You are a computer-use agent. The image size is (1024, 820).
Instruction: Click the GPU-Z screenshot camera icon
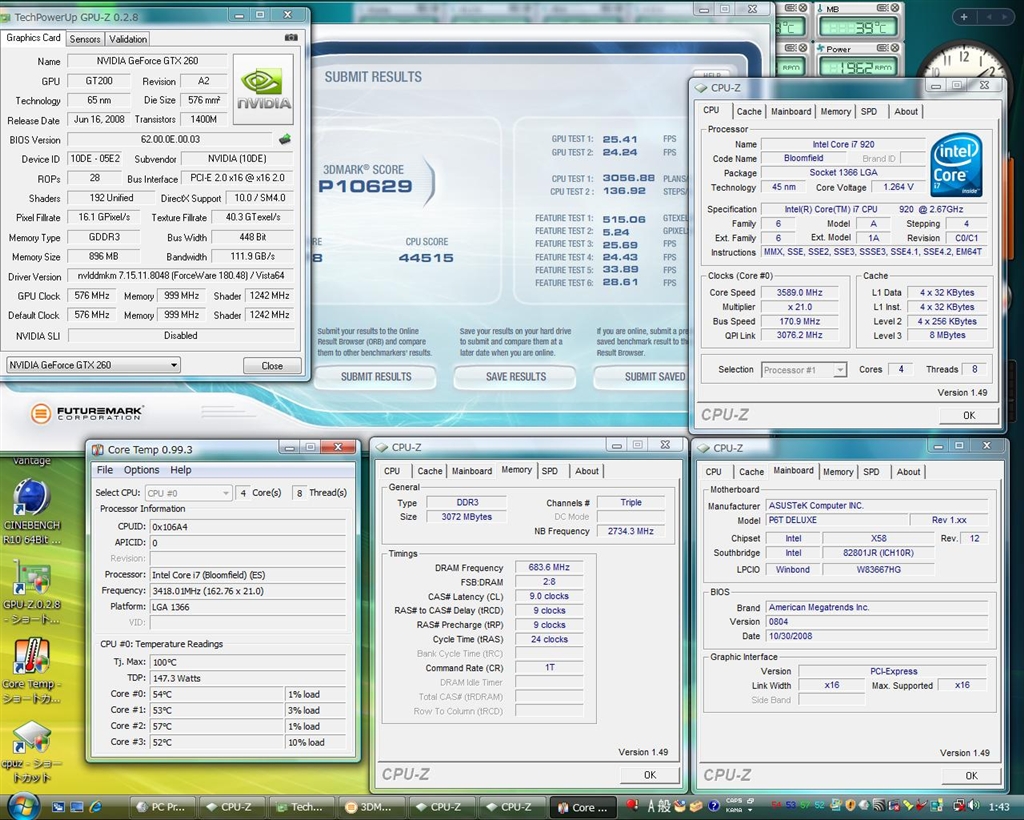pyautogui.click(x=291, y=38)
